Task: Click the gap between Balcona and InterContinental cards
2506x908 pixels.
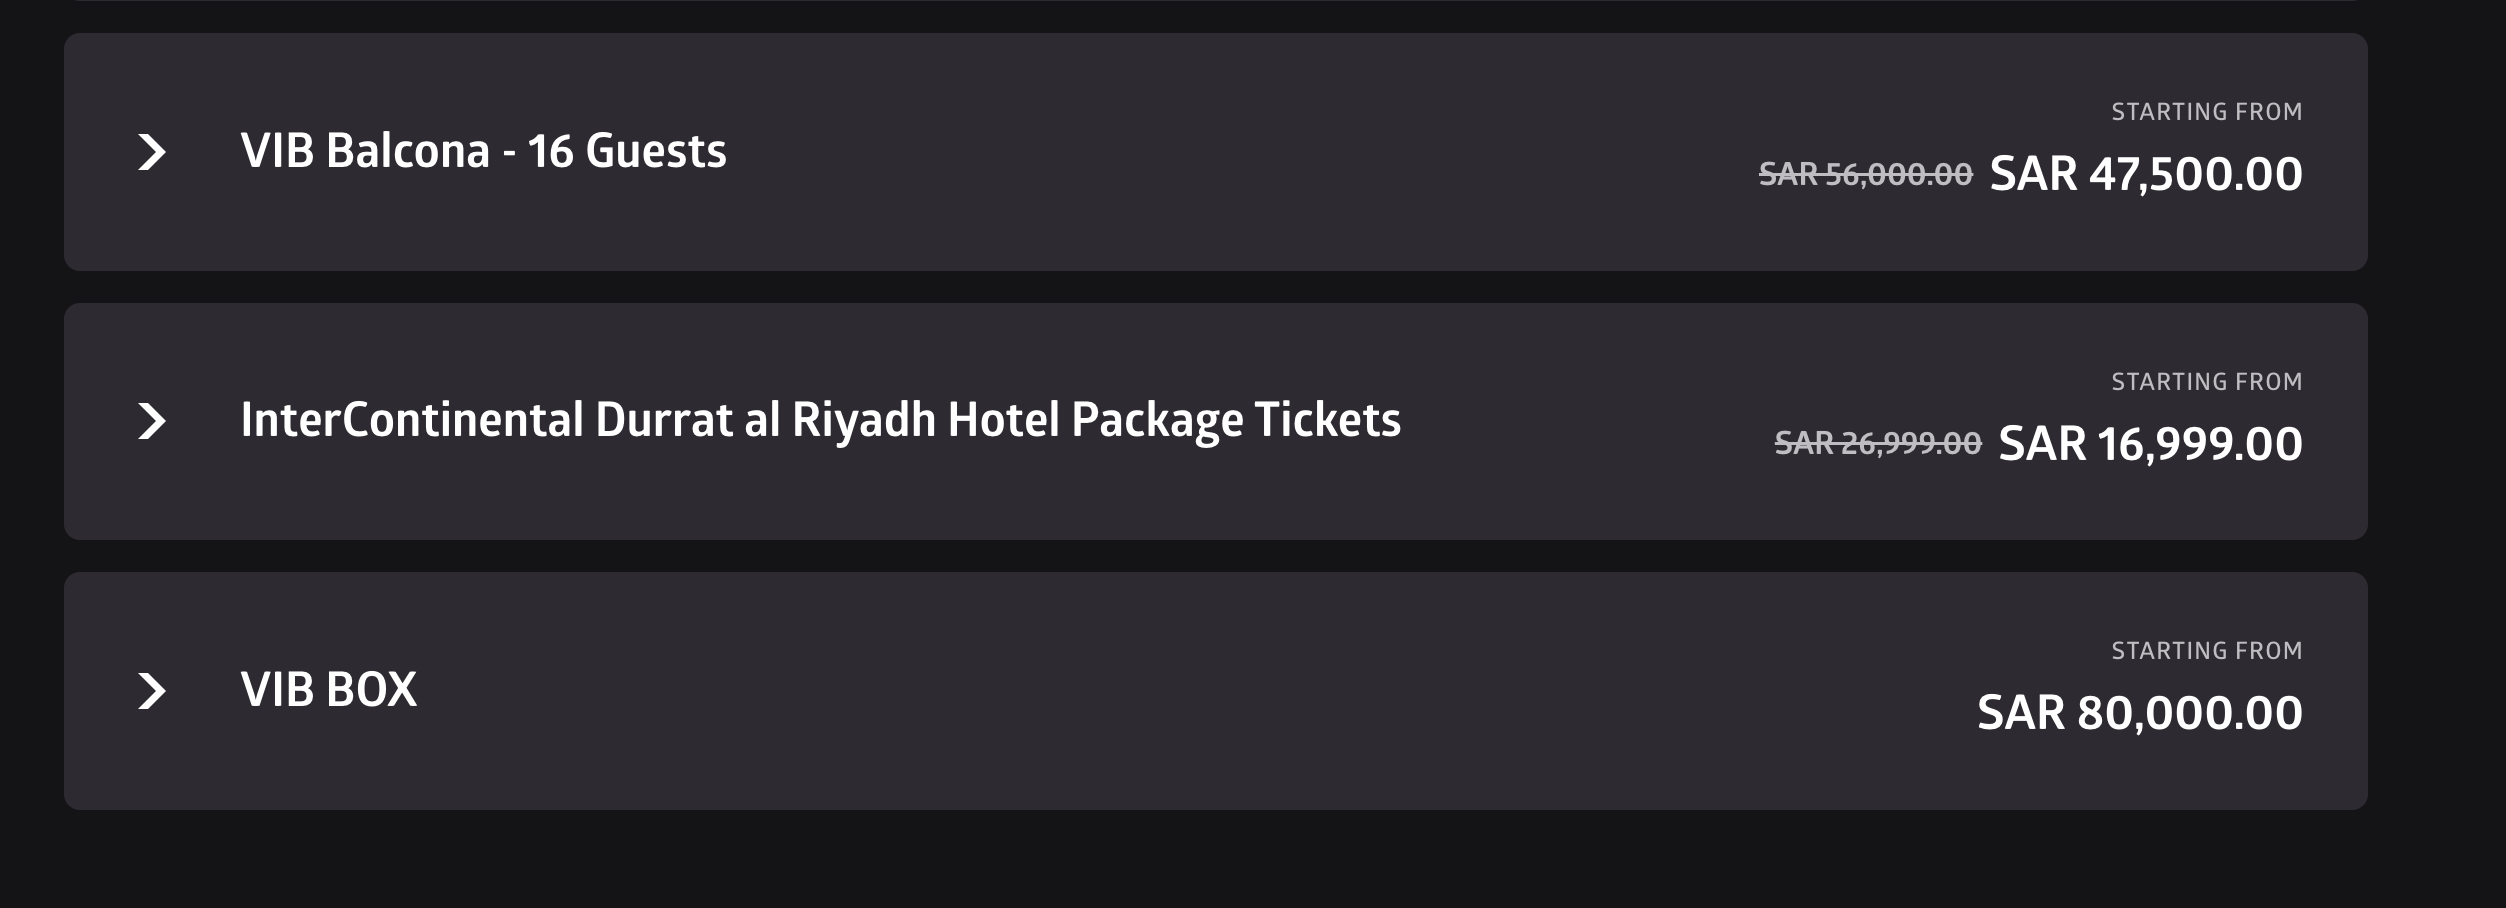Action: click(1200, 287)
